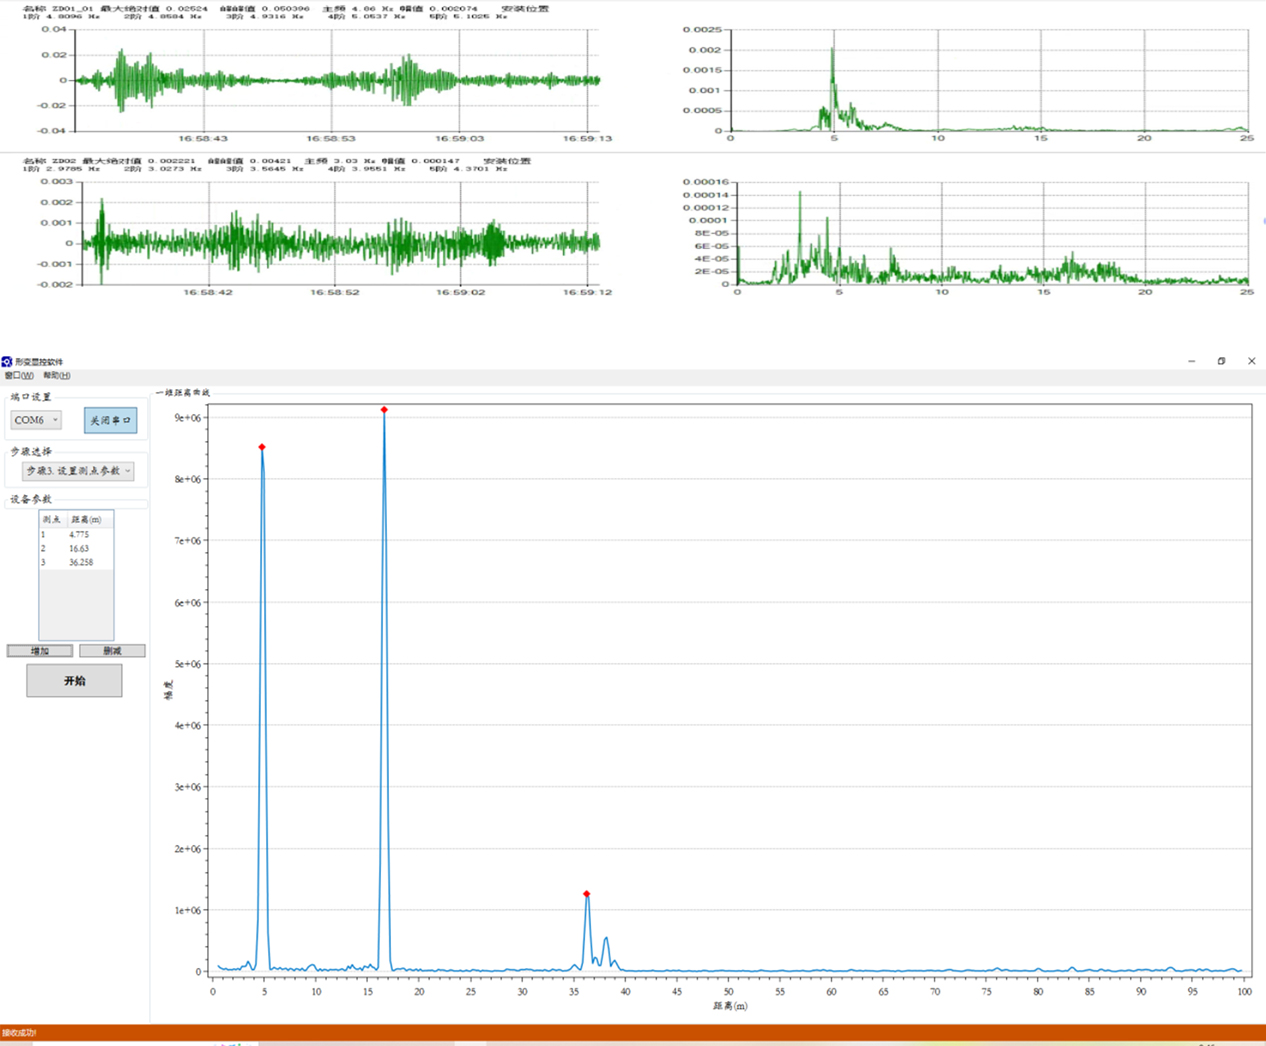The image size is (1266, 1046).
Task: Minimize the monitoring software window
Action: click(1191, 361)
